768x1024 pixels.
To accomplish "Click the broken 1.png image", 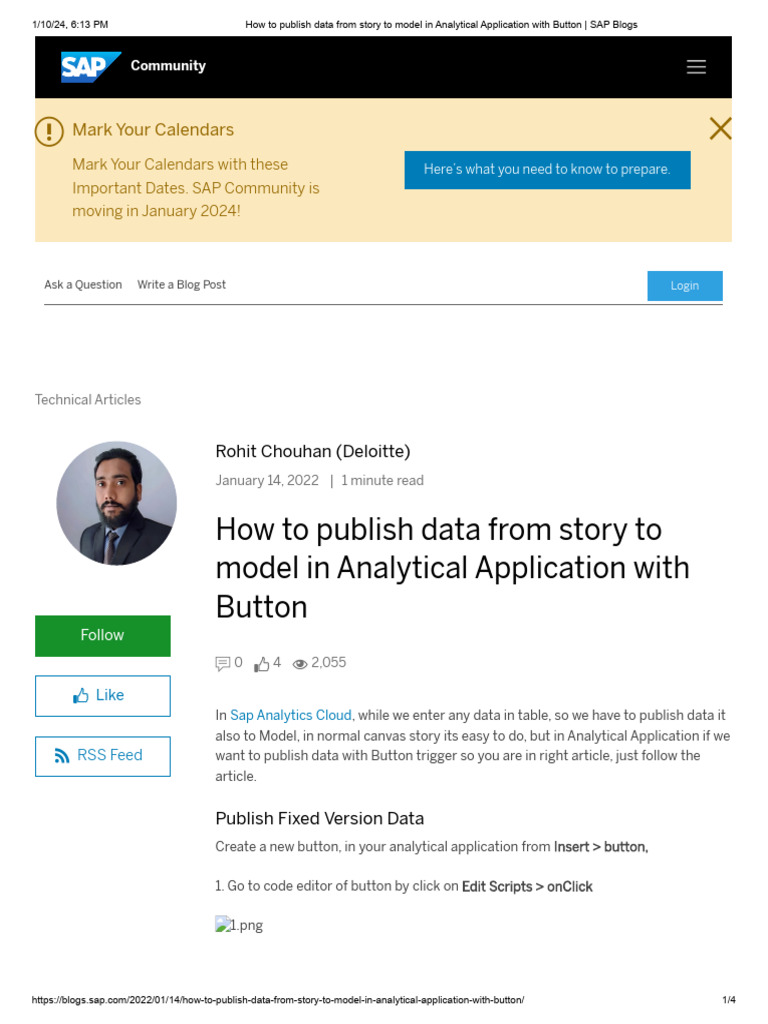I will [239, 925].
